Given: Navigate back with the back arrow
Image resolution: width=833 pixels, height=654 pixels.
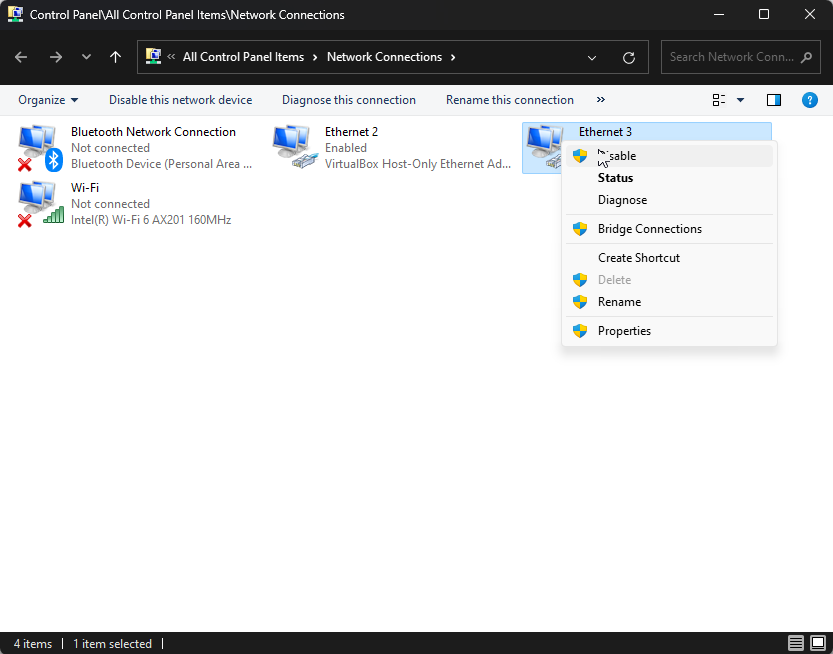Looking at the screenshot, I should click(x=22, y=58).
